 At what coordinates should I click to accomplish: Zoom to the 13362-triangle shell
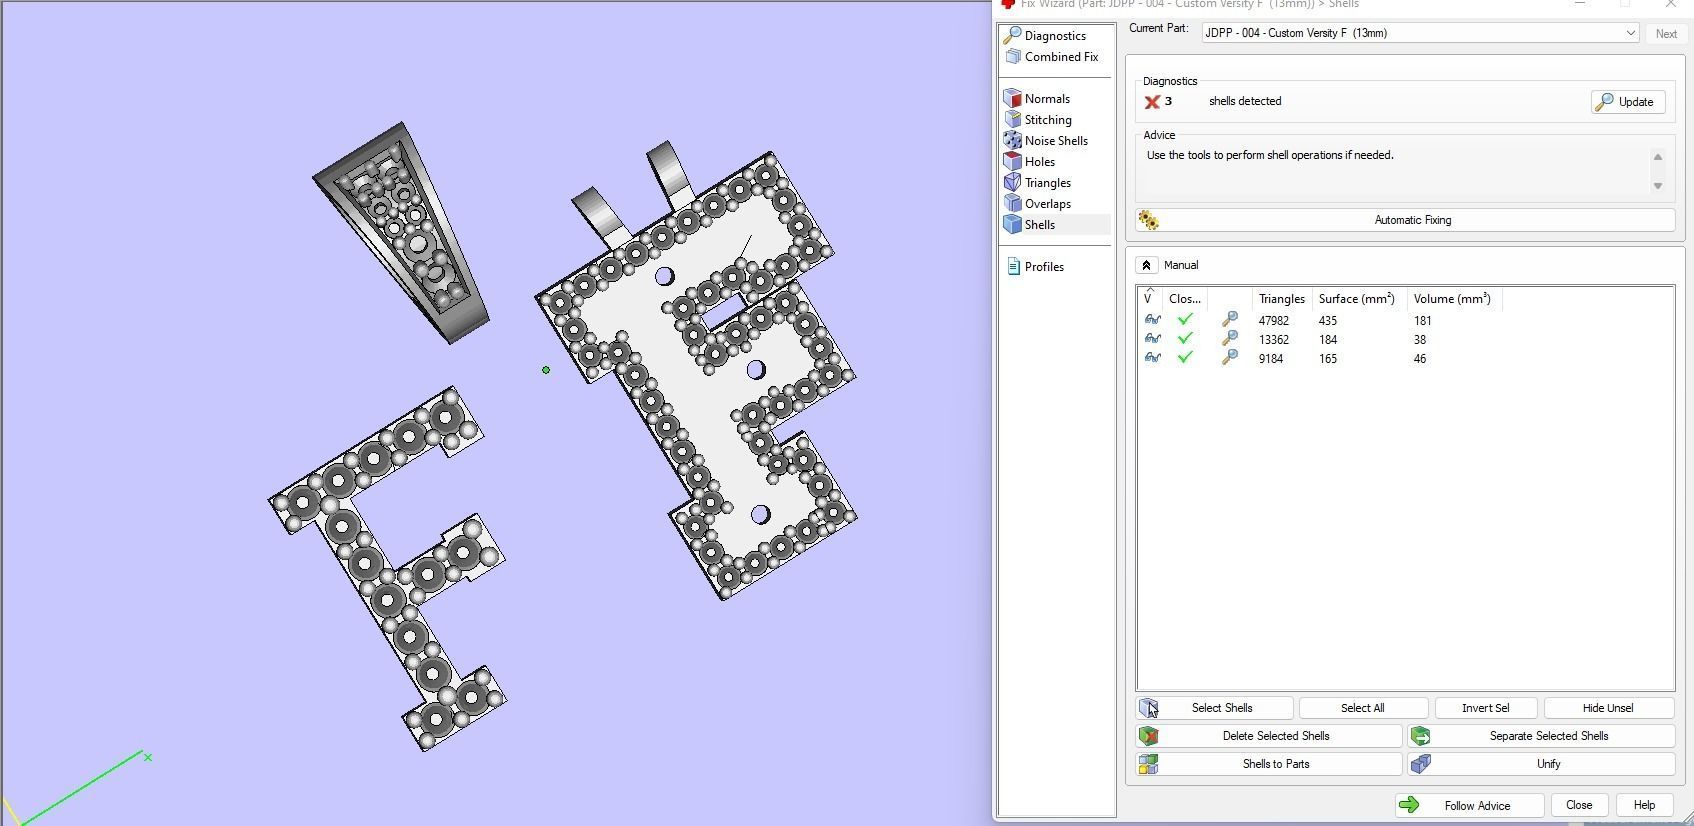pyautogui.click(x=1230, y=339)
